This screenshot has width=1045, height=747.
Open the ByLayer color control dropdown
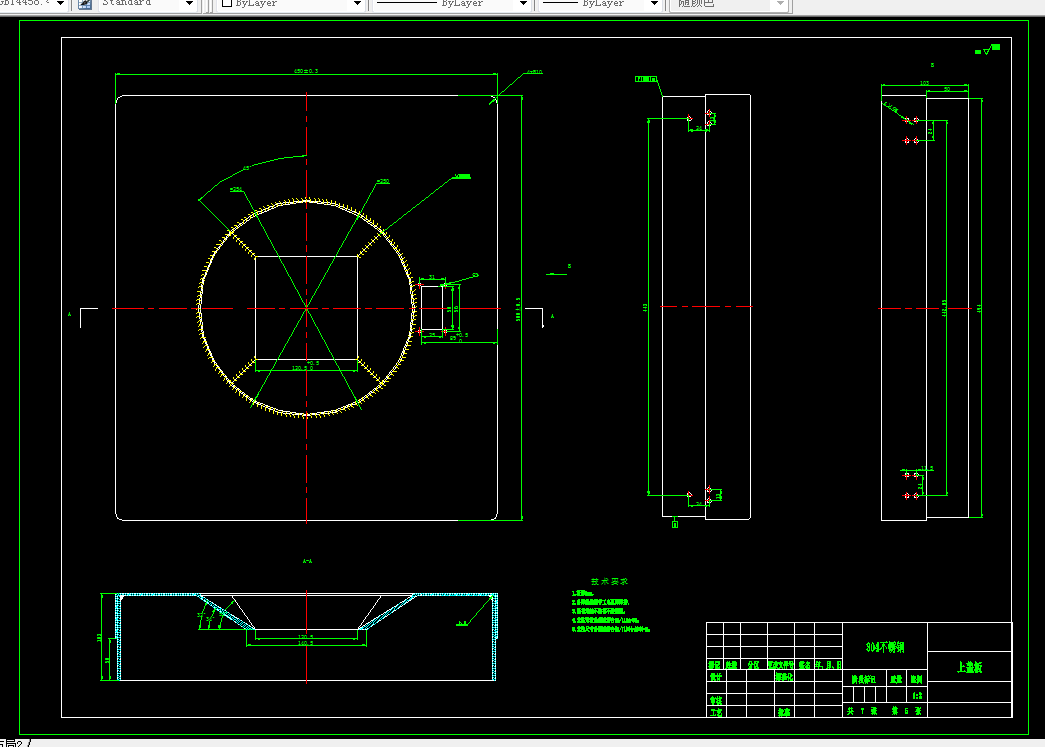tap(357, 4)
